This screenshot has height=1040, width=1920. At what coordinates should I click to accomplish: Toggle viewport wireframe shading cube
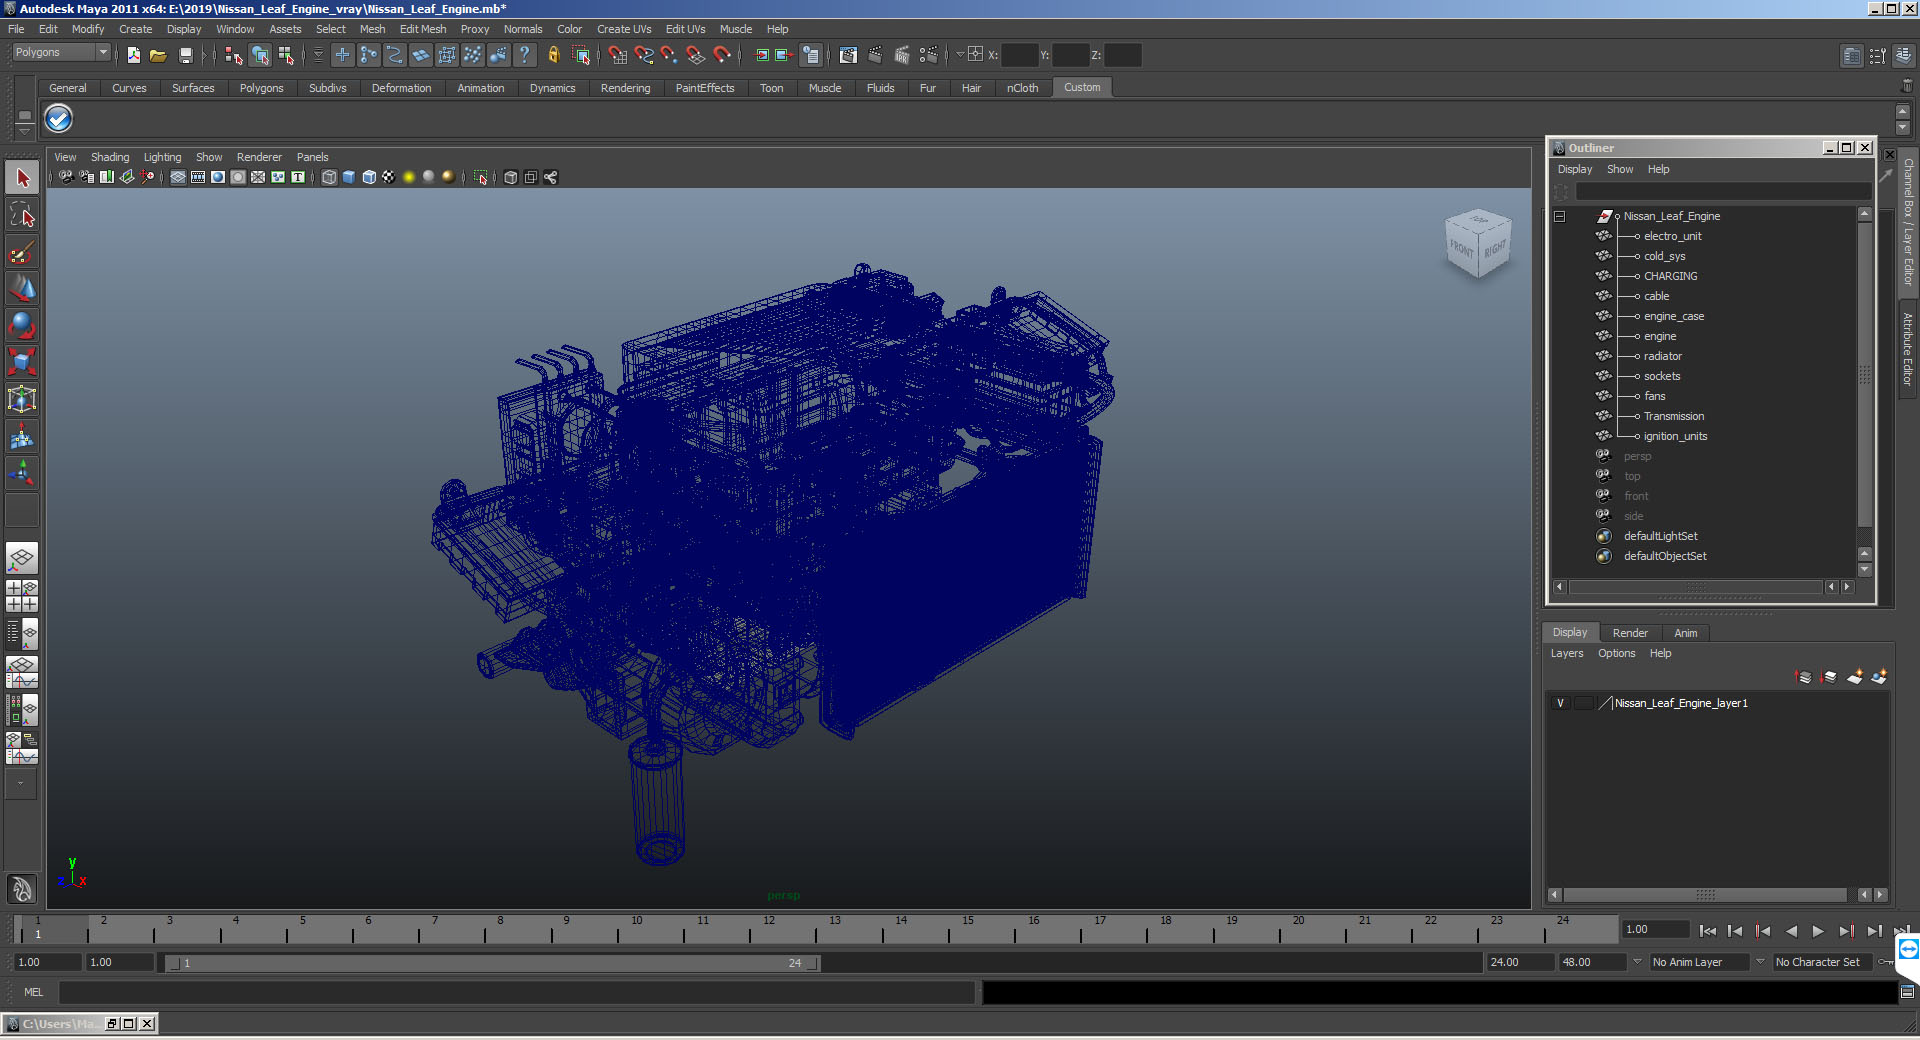pos(329,177)
